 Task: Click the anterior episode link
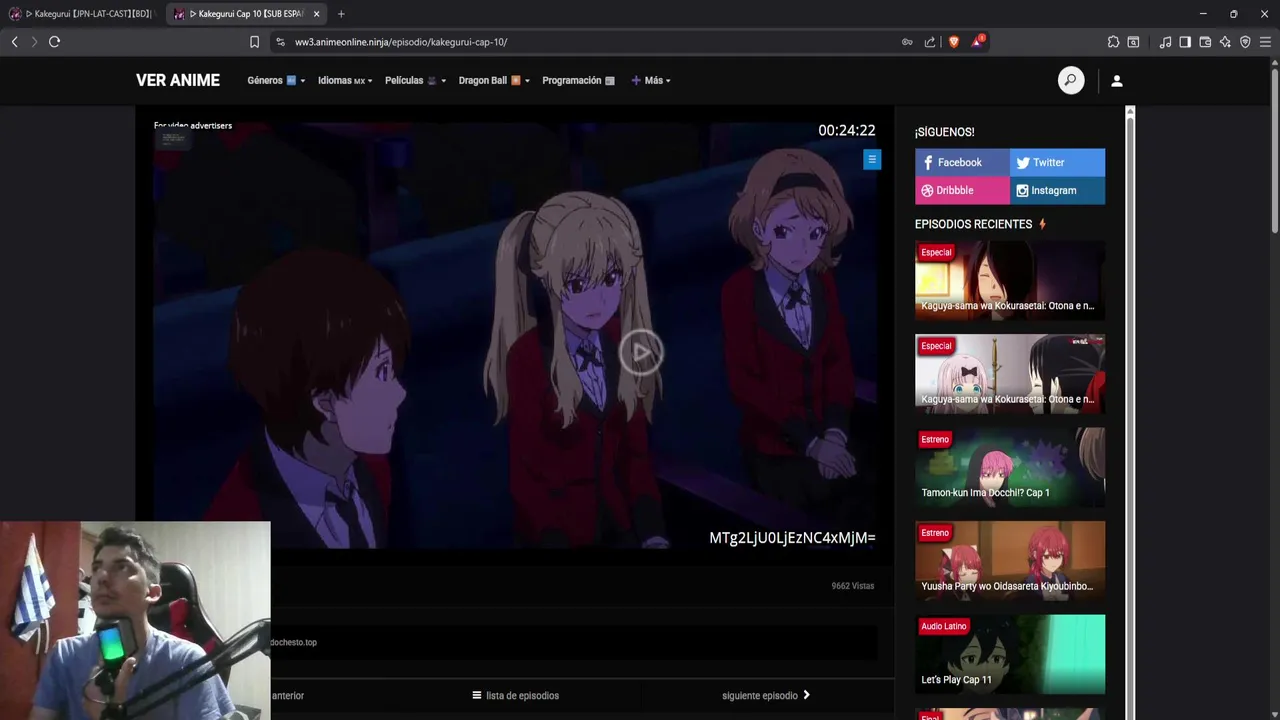(x=288, y=696)
